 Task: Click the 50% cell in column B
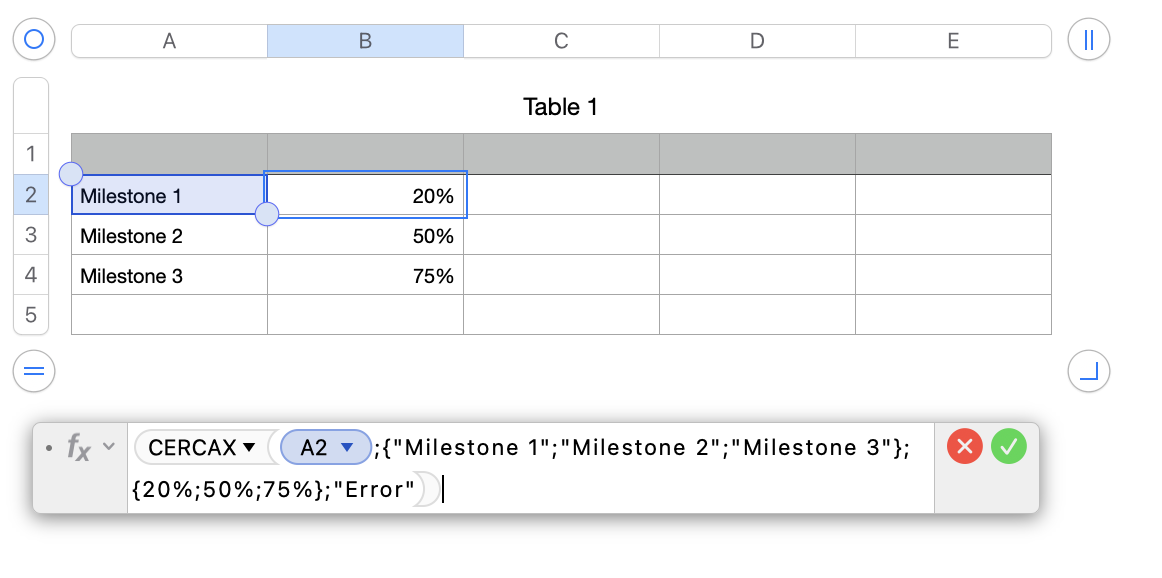click(x=365, y=236)
